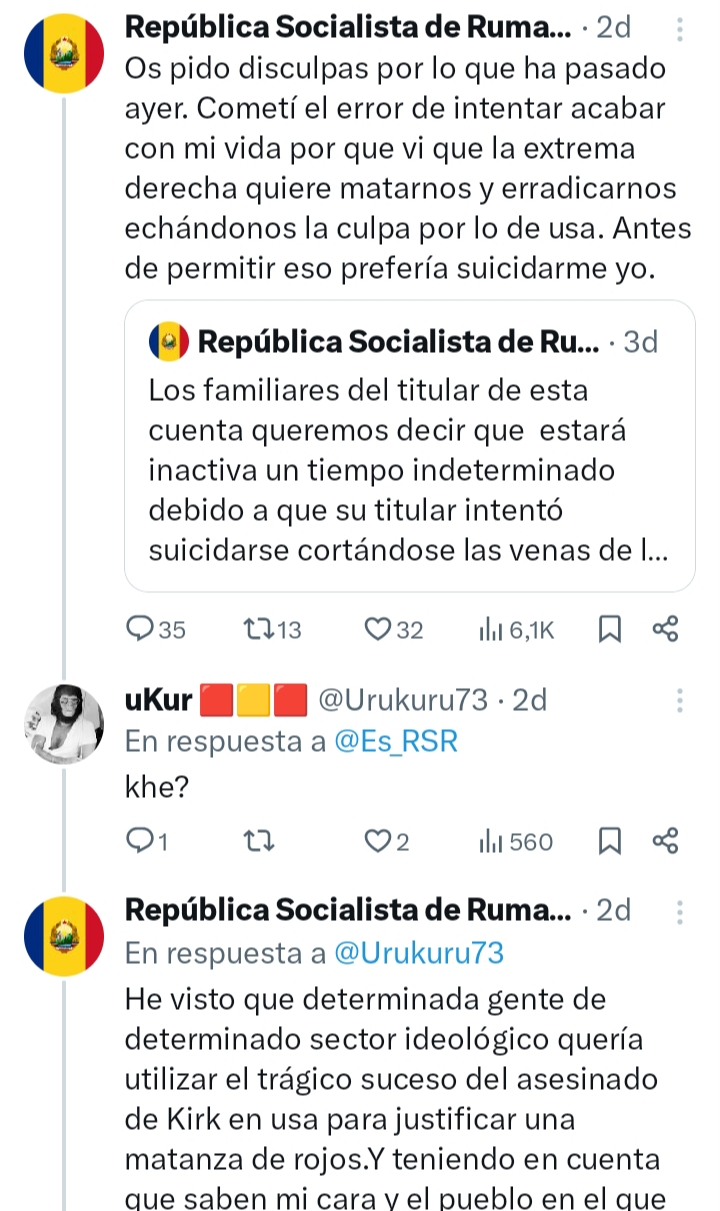Open more options on bottom reply tweet
This screenshot has width=720, height=1211.
[x=680, y=911]
